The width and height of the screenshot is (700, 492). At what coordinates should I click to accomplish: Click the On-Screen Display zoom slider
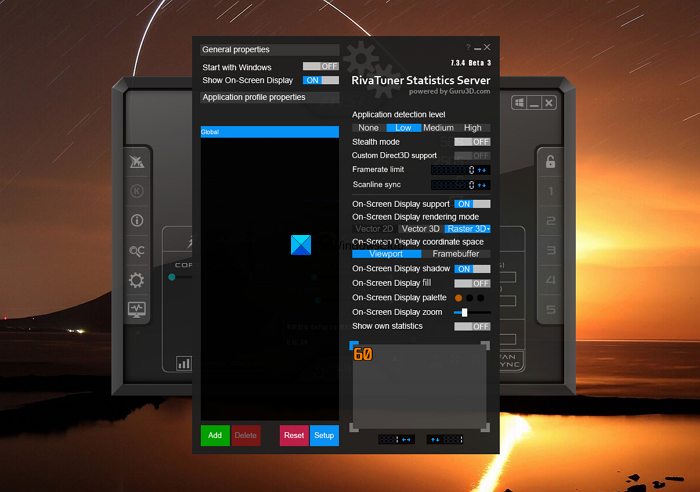[x=472, y=313]
